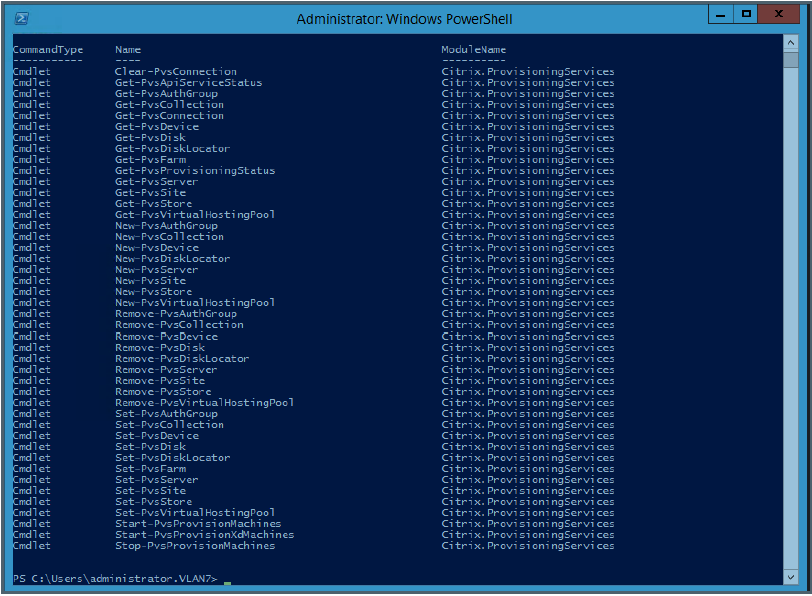The image size is (812, 596).
Task: Select the Get-PvsApiServiceStatus entry
Action: click(x=188, y=83)
